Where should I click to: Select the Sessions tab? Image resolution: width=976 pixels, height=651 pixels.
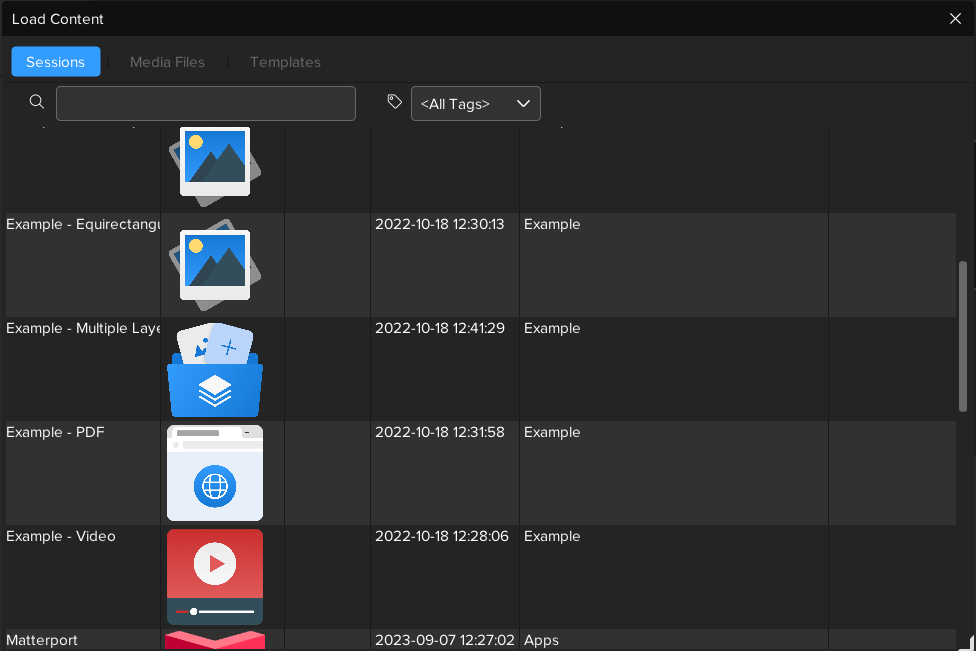56,62
